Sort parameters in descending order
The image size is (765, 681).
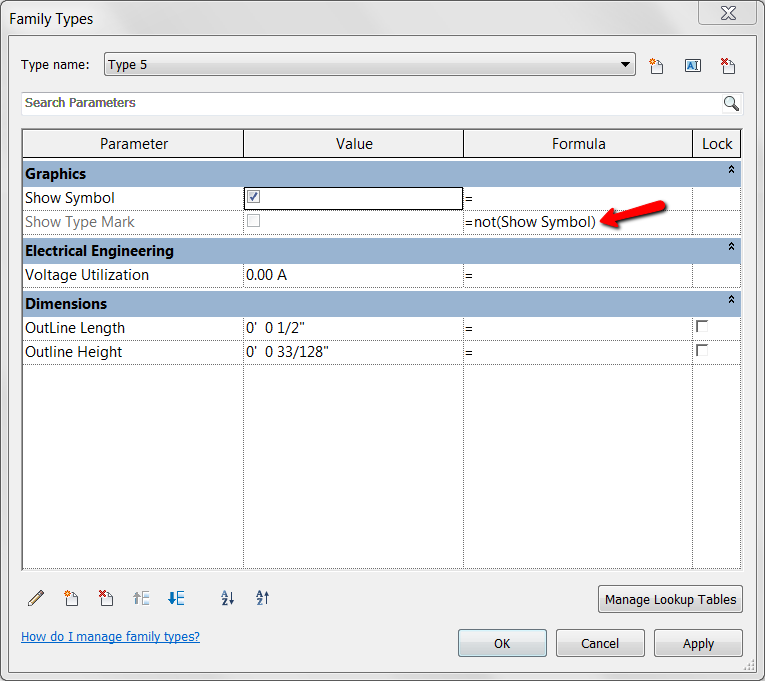point(262,598)
